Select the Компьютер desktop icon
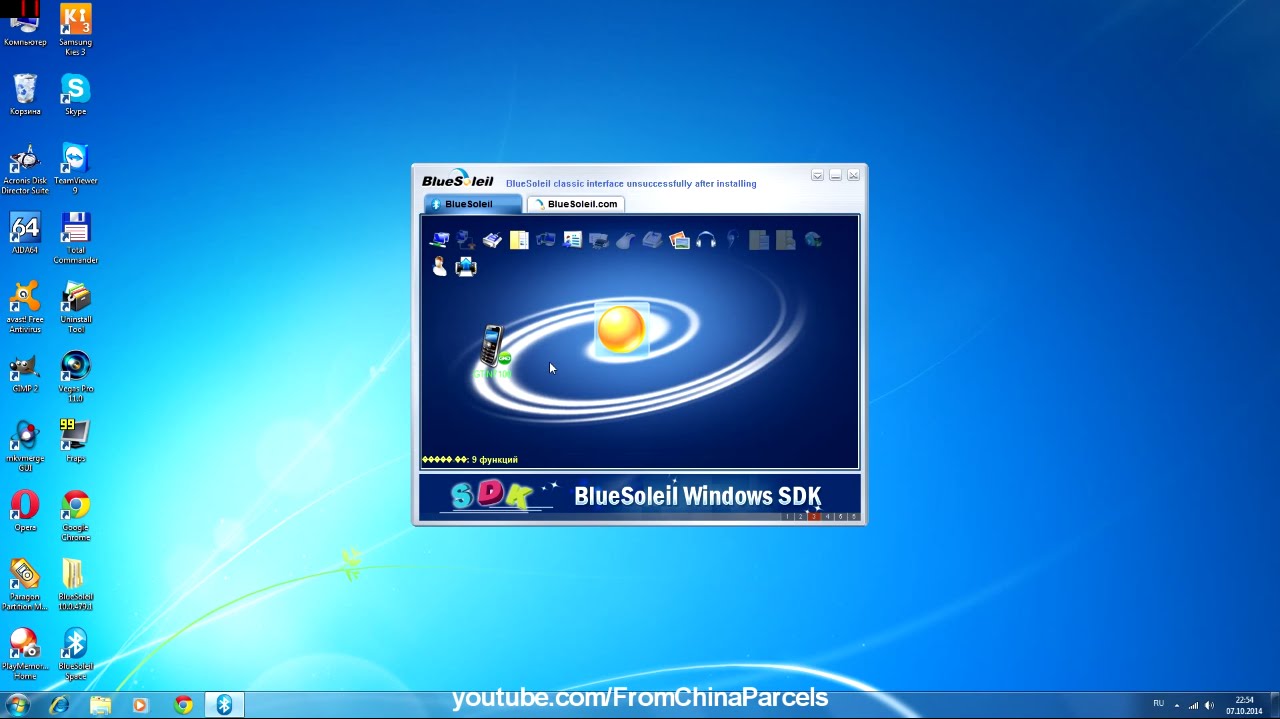1280x719 pixels. 25,25
